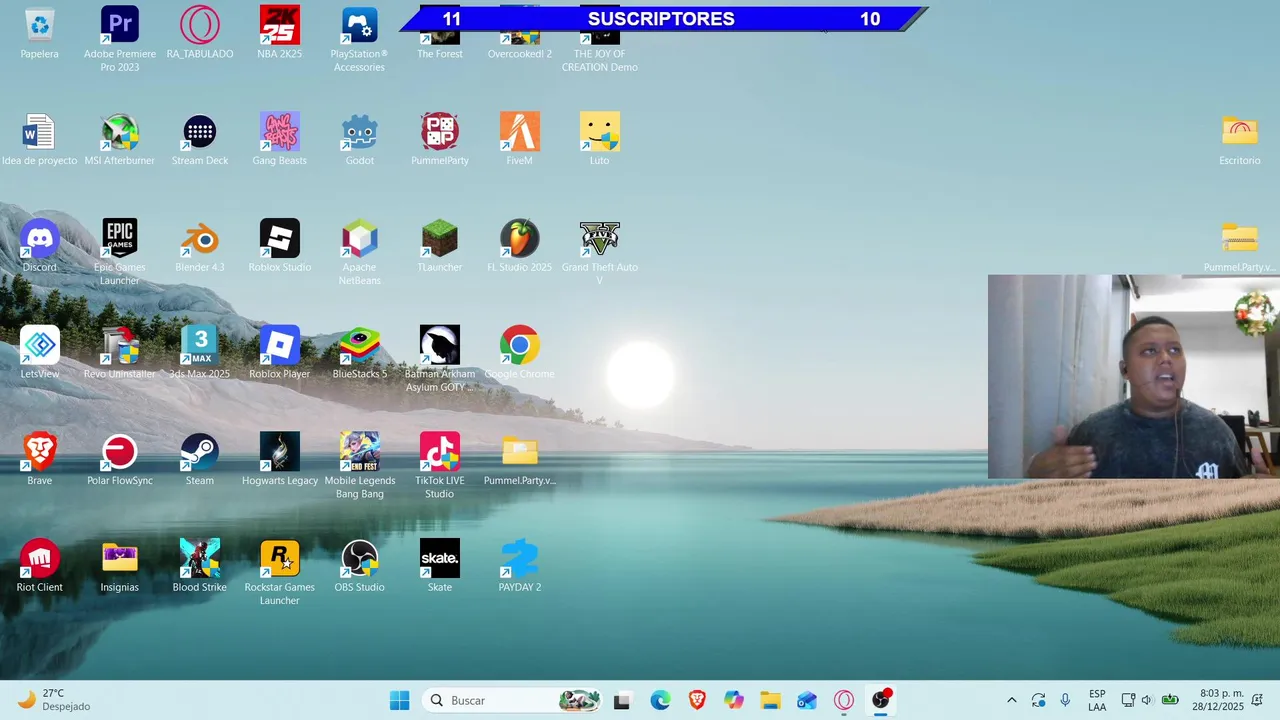
Task: Launch Roblox Studio shortcut
Action: 280,239
